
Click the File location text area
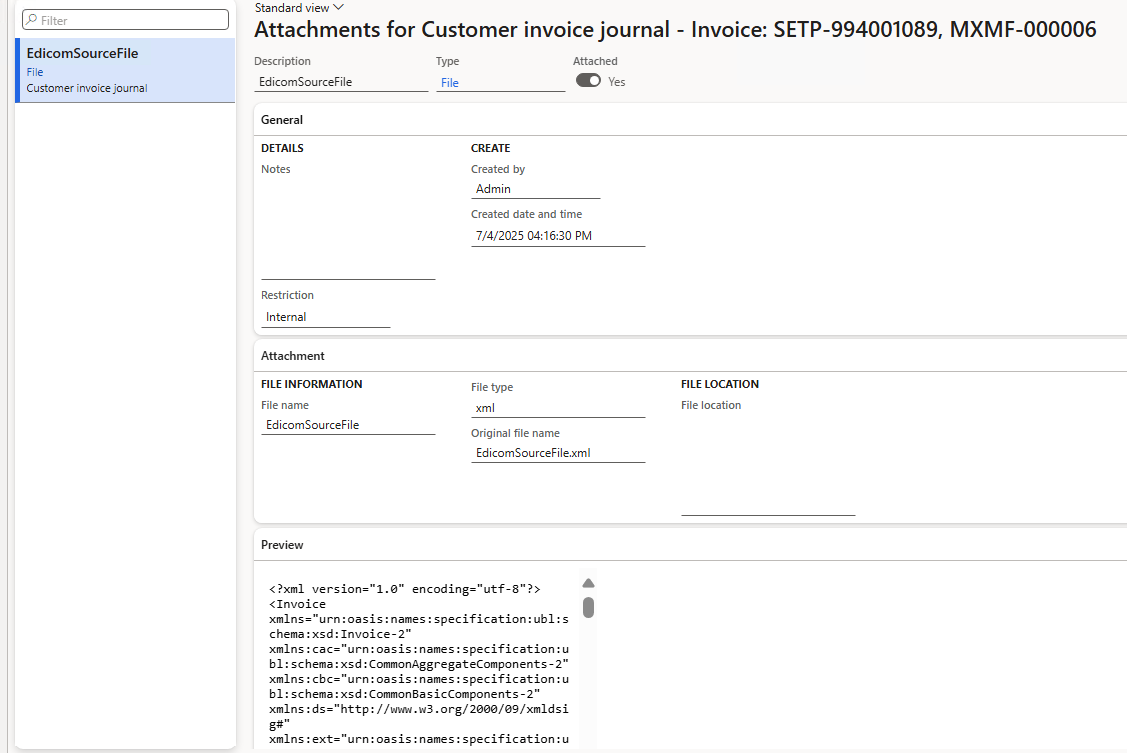[x=768, y=465]
